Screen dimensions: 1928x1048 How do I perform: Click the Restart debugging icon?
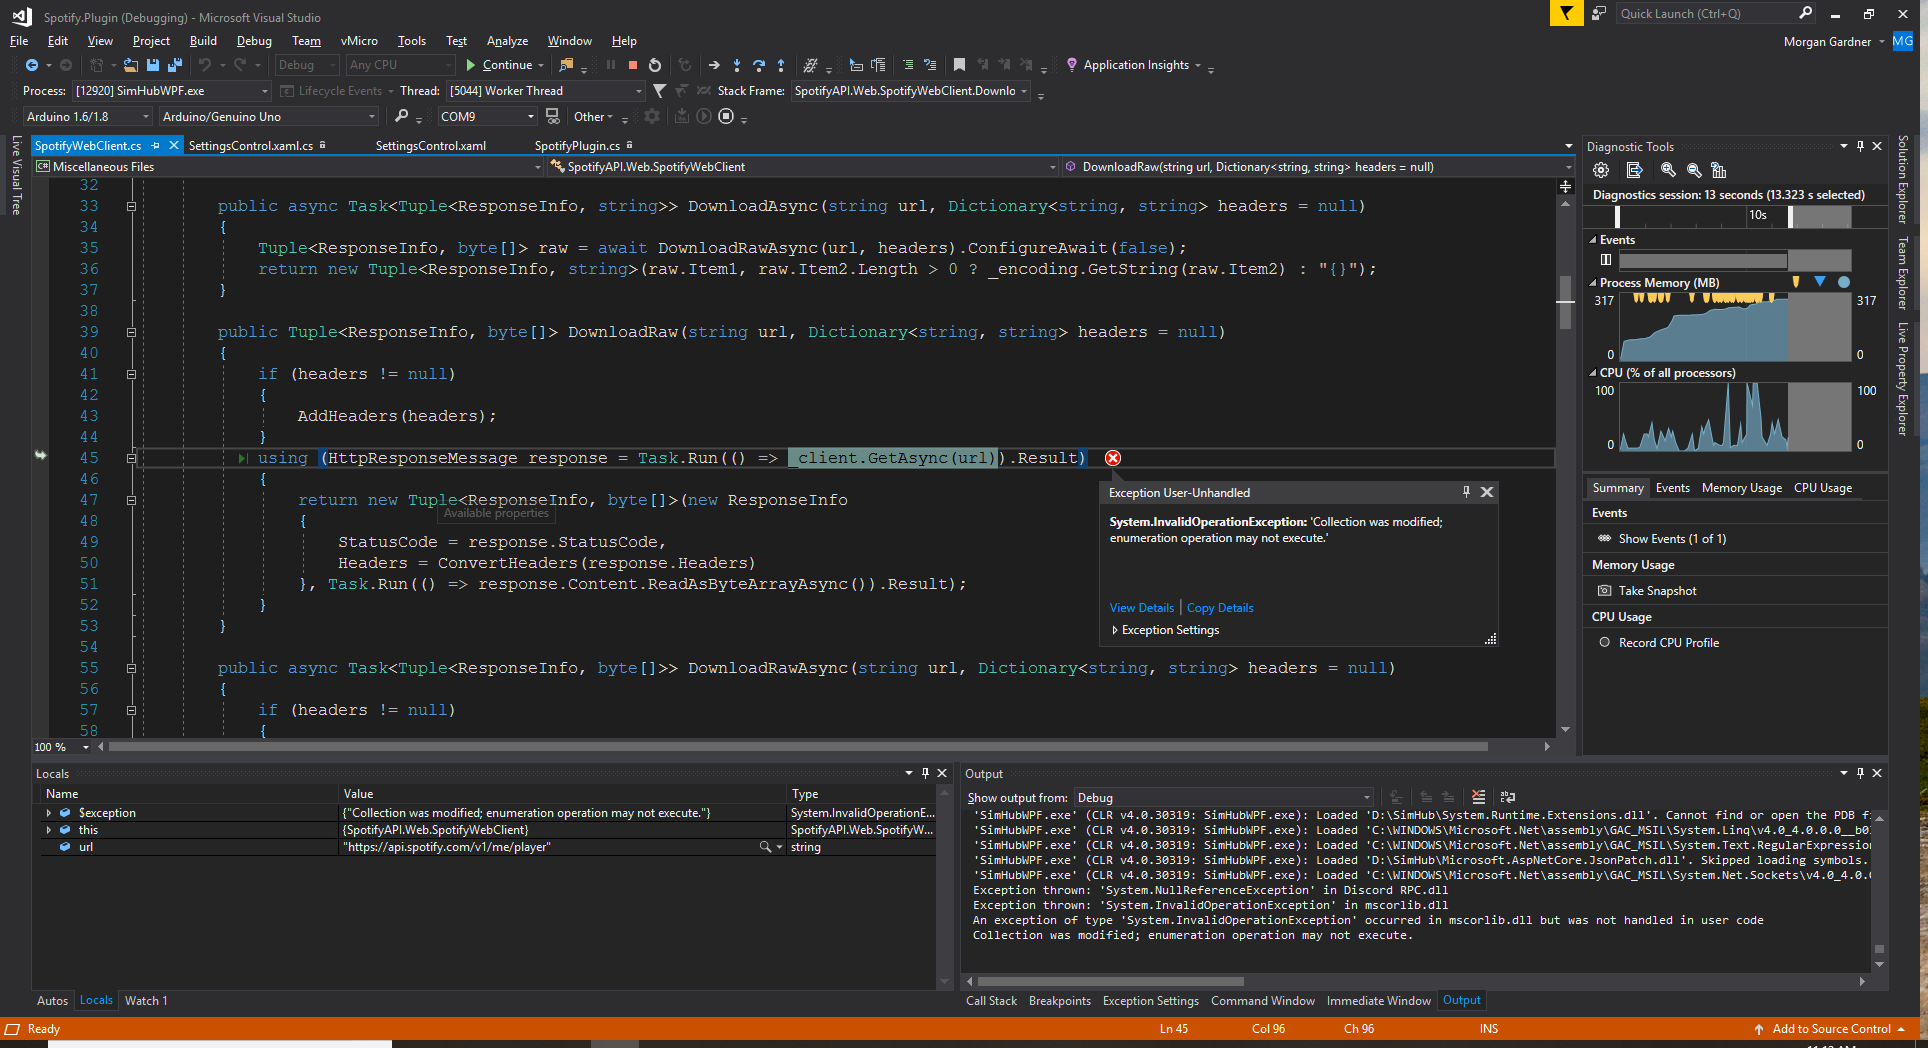655,65
